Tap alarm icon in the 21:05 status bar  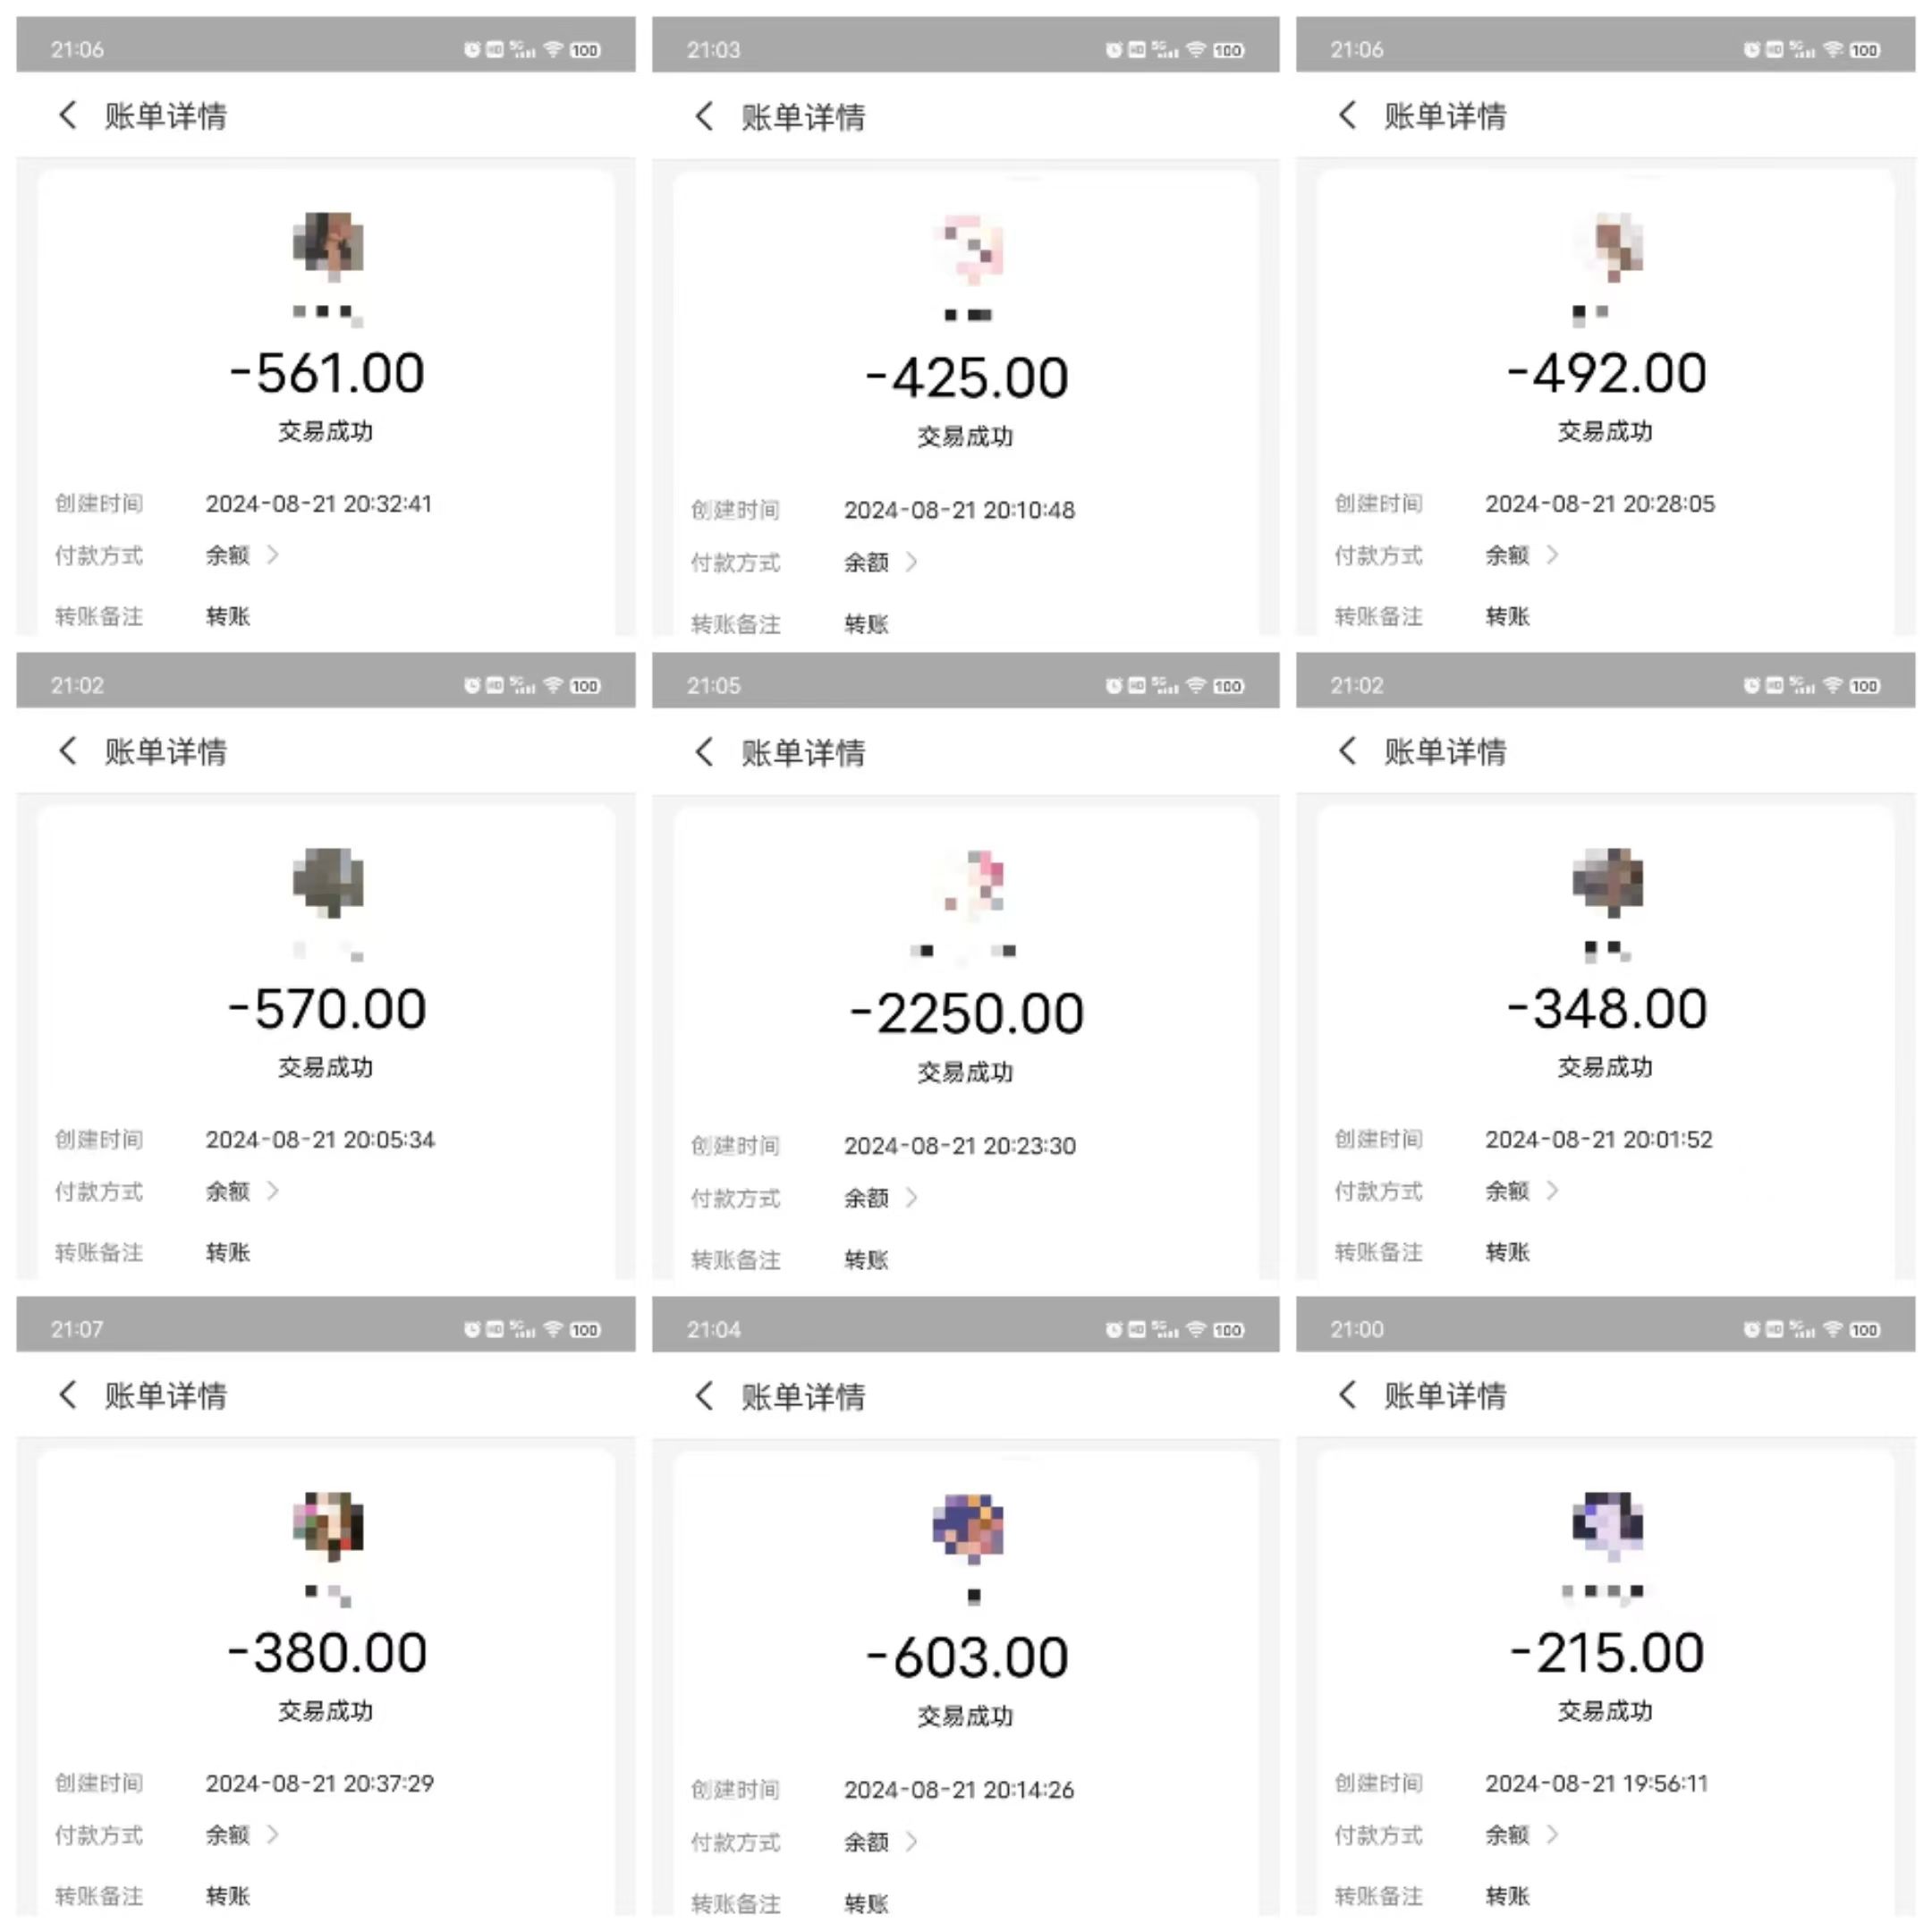coord(1113,685)
